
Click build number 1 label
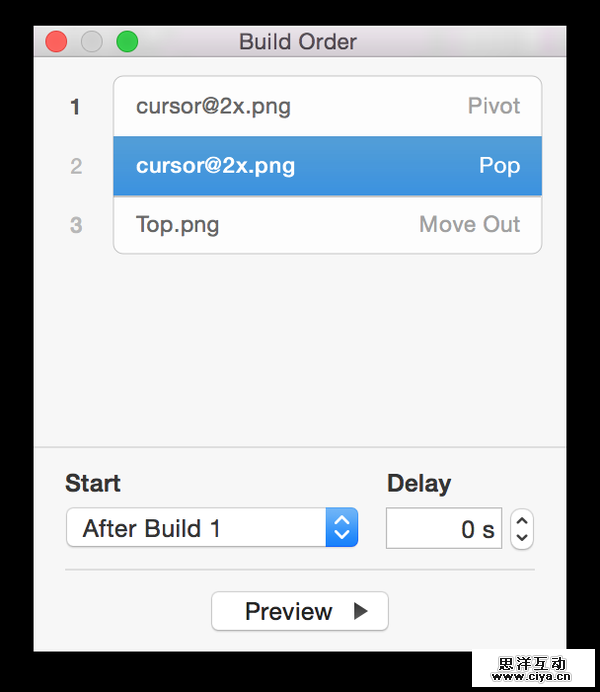[75, 107]
